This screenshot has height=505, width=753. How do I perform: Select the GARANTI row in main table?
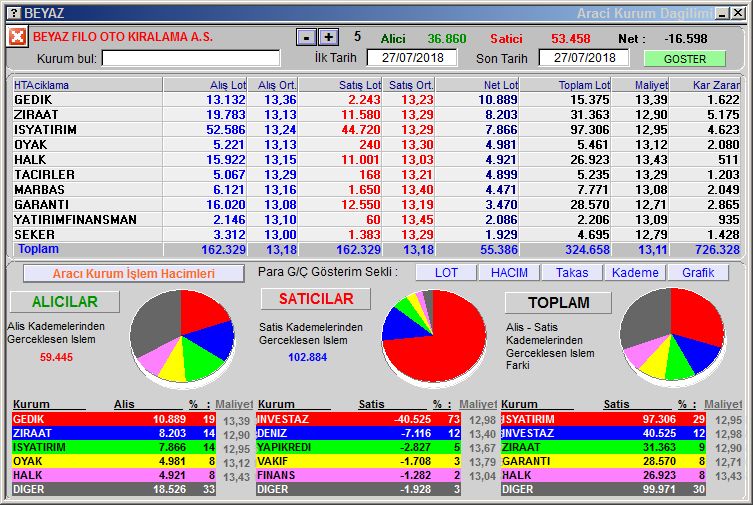(376, 204)
